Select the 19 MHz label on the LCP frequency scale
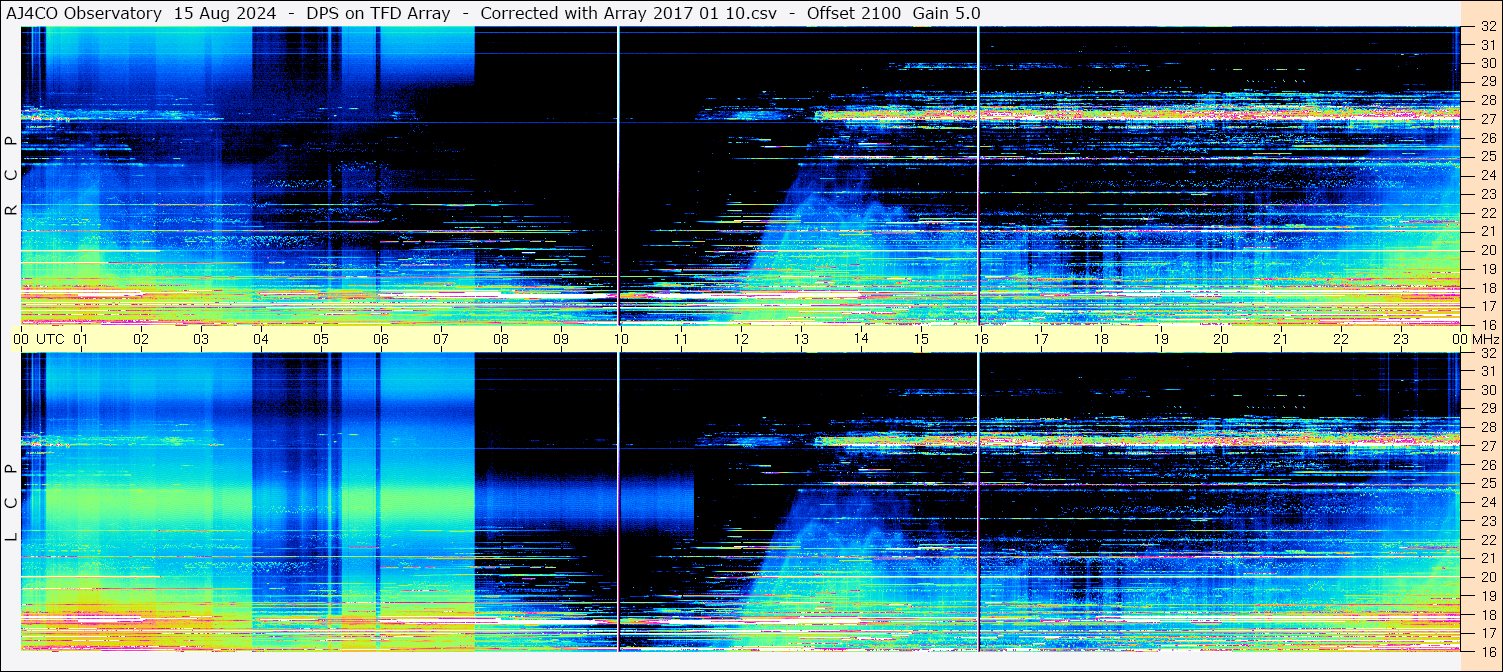1503x672 pixels. tap(1487, 596)
